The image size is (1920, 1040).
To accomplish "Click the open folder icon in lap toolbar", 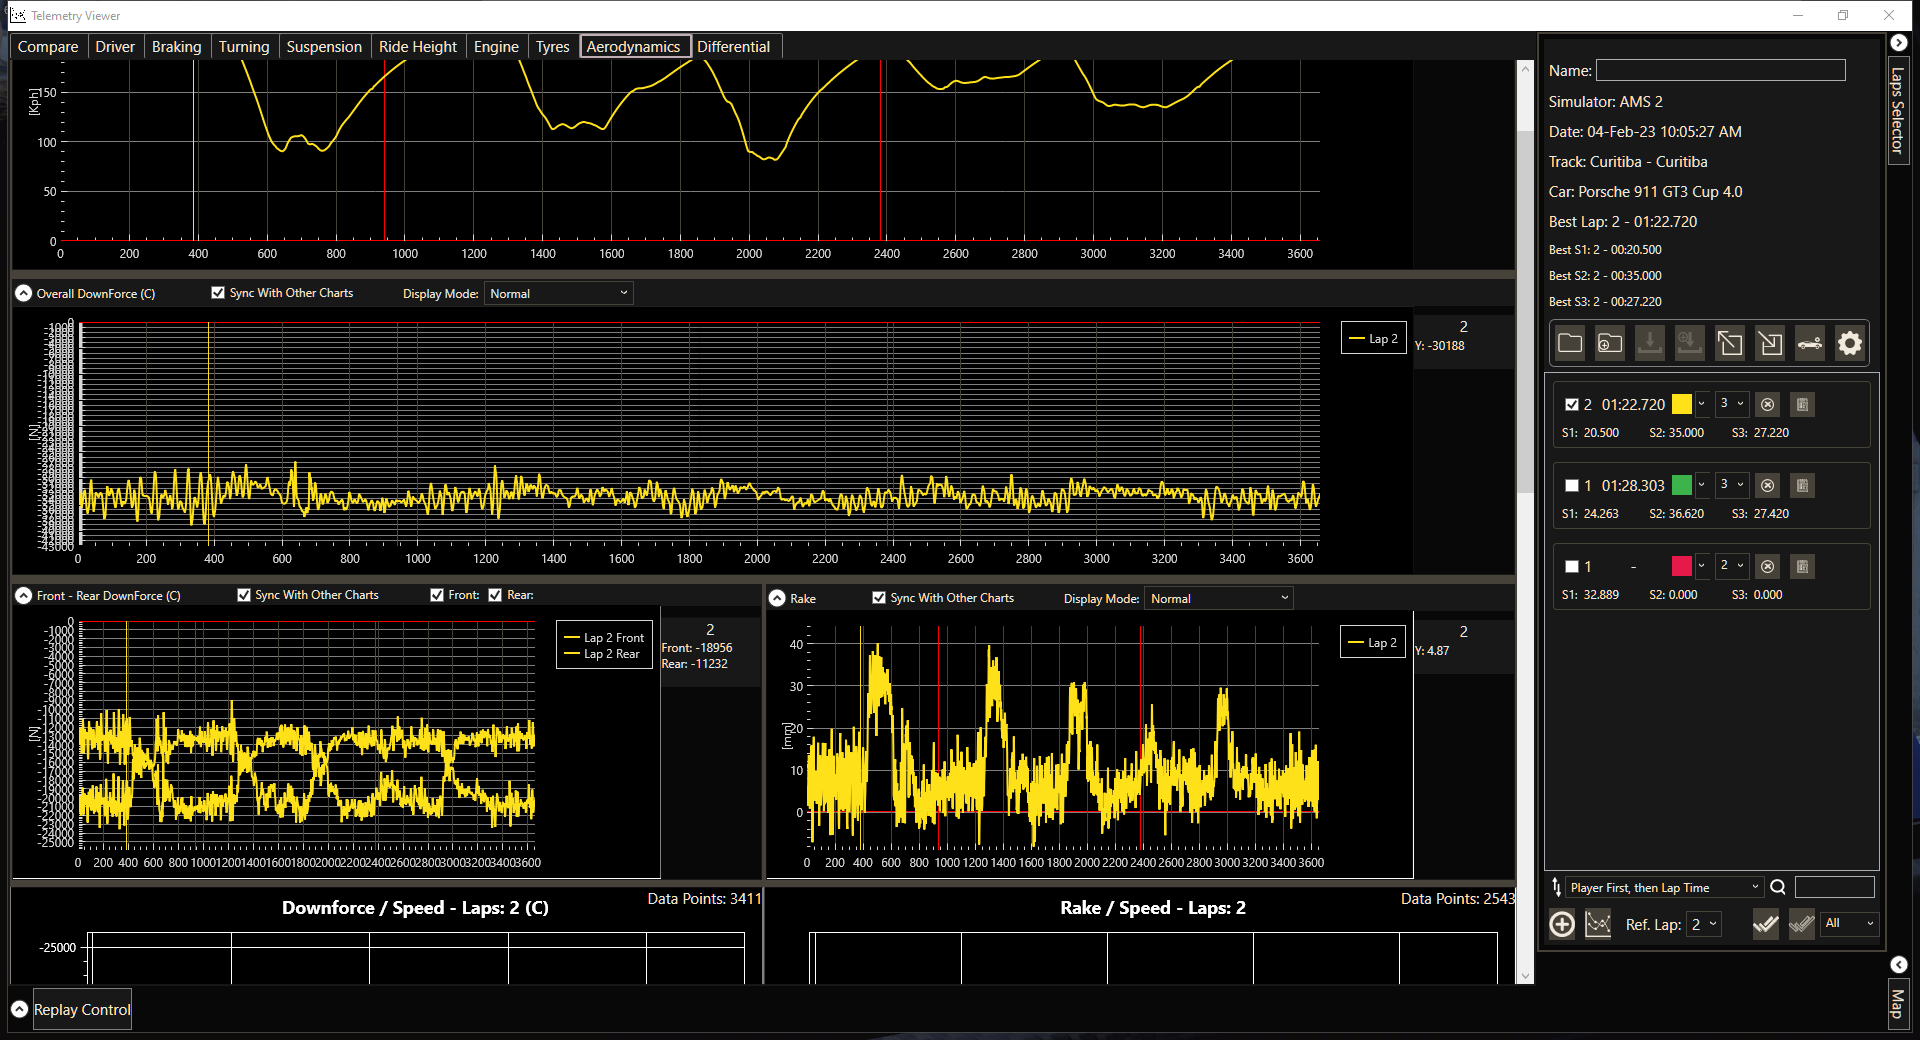I will 1570,343.
